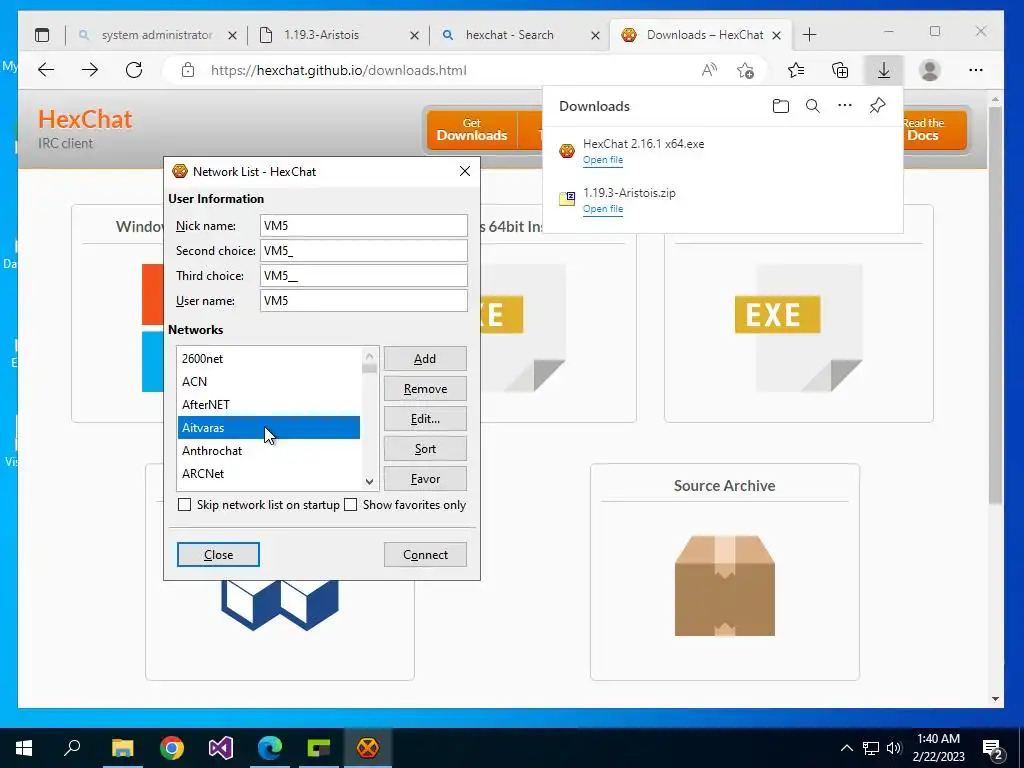Click the address bar URL
1024x768 pixels.
(338, 71)
